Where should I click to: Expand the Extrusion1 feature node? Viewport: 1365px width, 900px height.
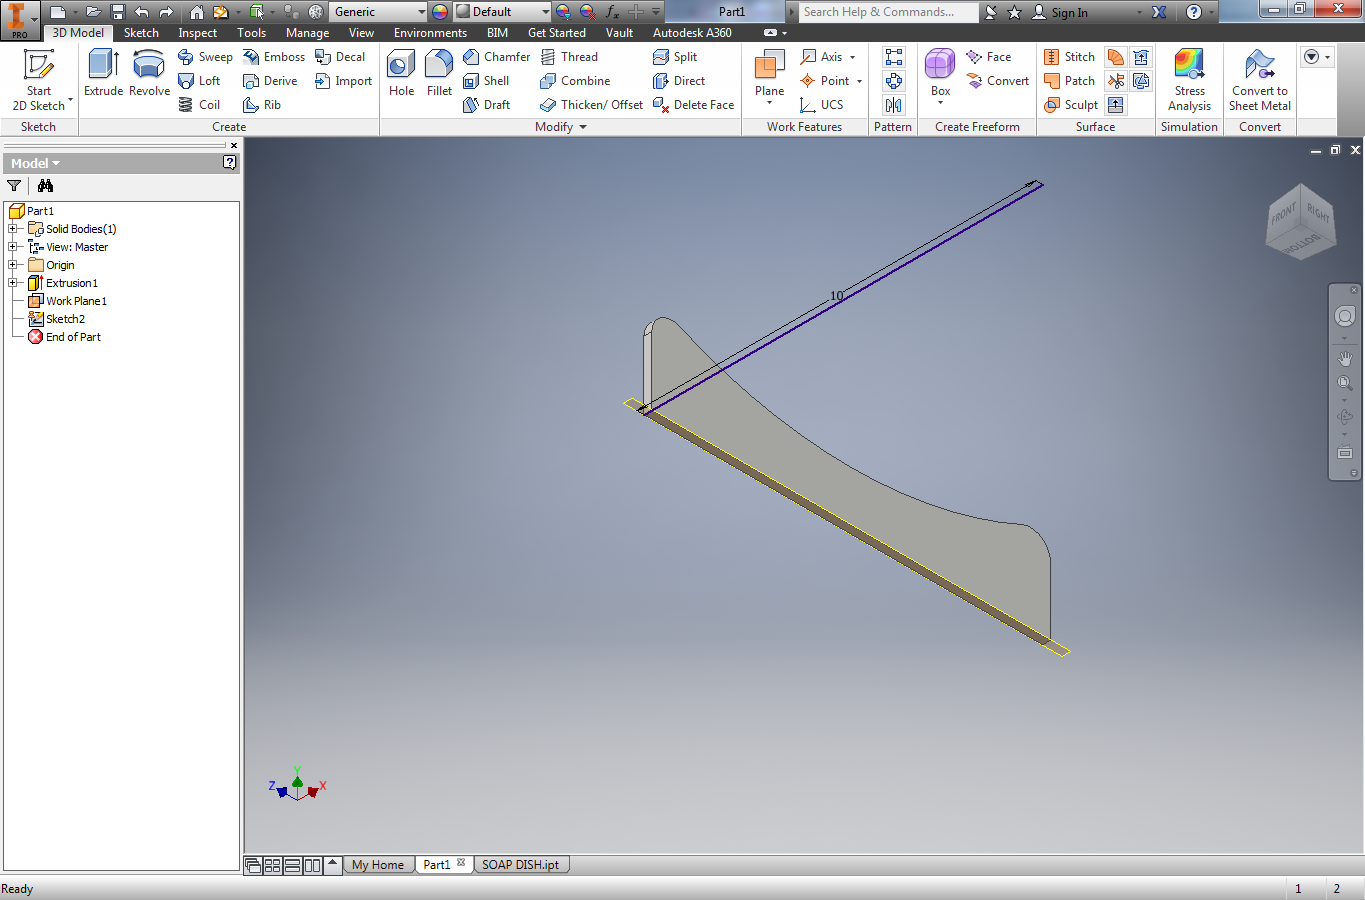(x=12, y=283)
